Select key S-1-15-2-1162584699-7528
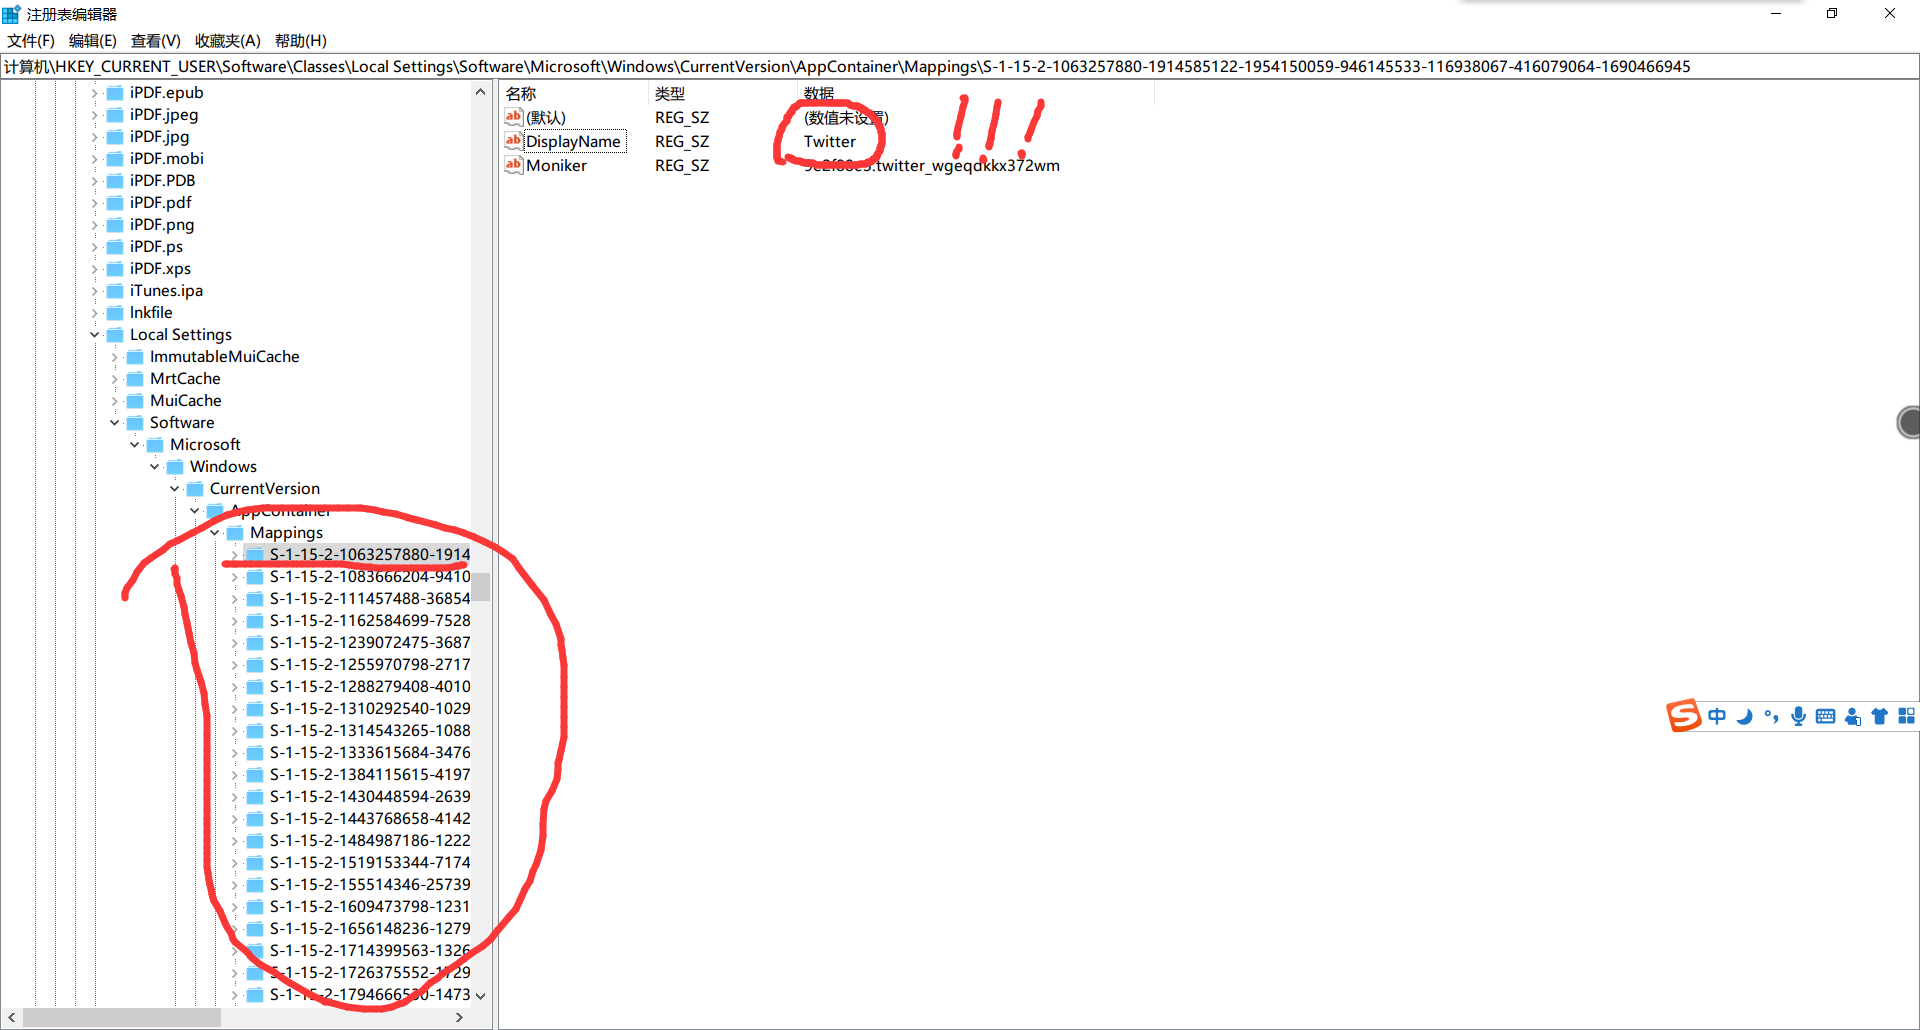 [x=369, y=621]
